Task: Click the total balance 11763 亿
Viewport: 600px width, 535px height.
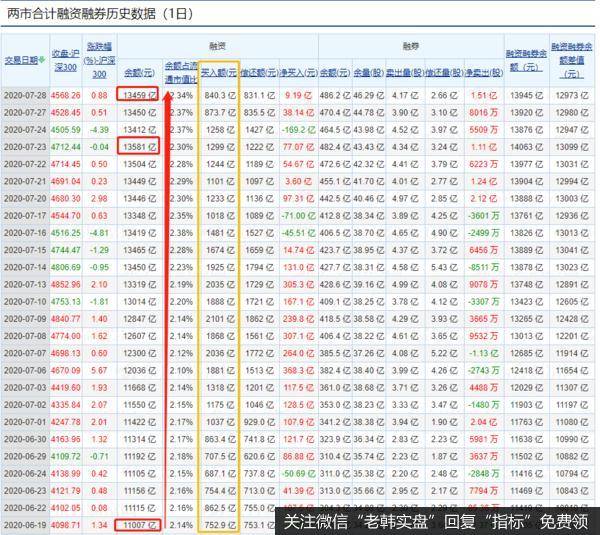Action: coord(527,422)
